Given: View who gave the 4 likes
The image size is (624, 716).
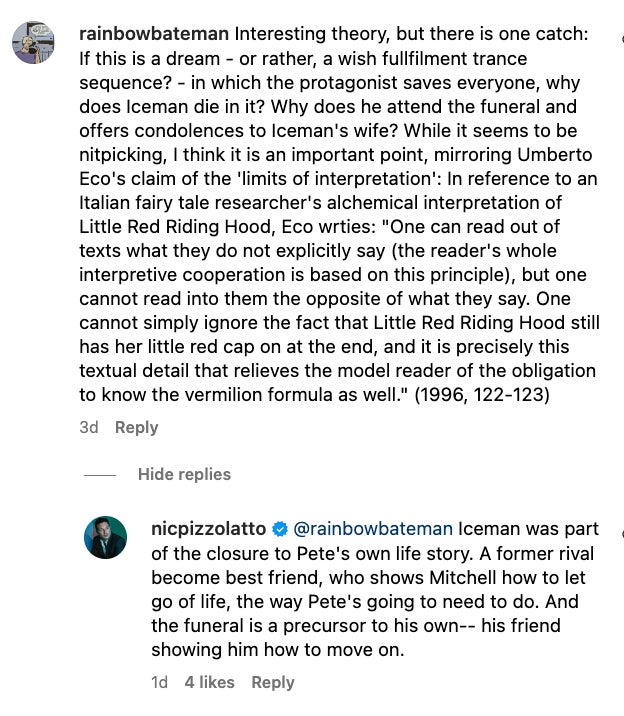Looking at the screenshot, I should 209,682.
